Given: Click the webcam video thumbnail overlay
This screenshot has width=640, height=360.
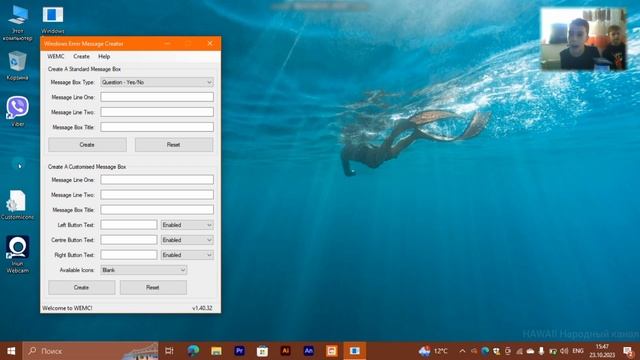Looking at the screenshot, I should pos(583,39).
